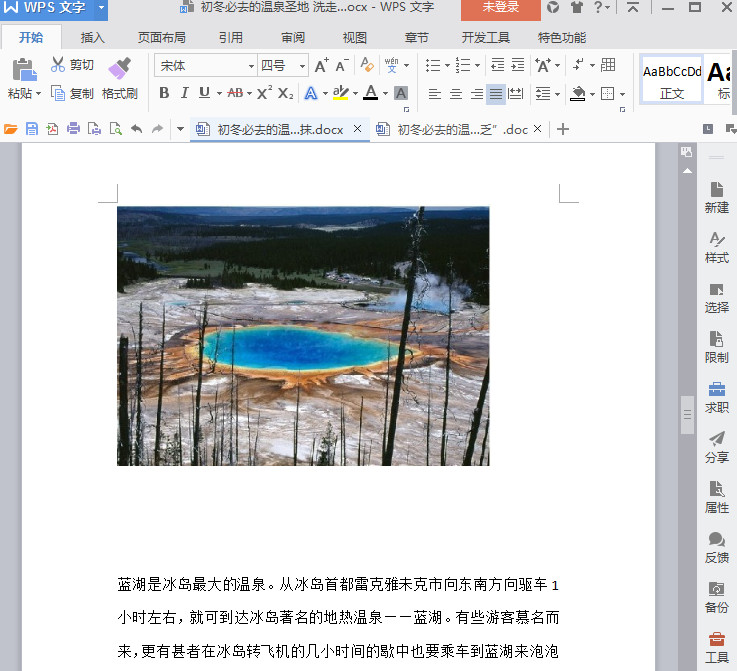This screenshot has width=737, height=671.
Task: Save the document with floppy icon
Action: [31, 129]
